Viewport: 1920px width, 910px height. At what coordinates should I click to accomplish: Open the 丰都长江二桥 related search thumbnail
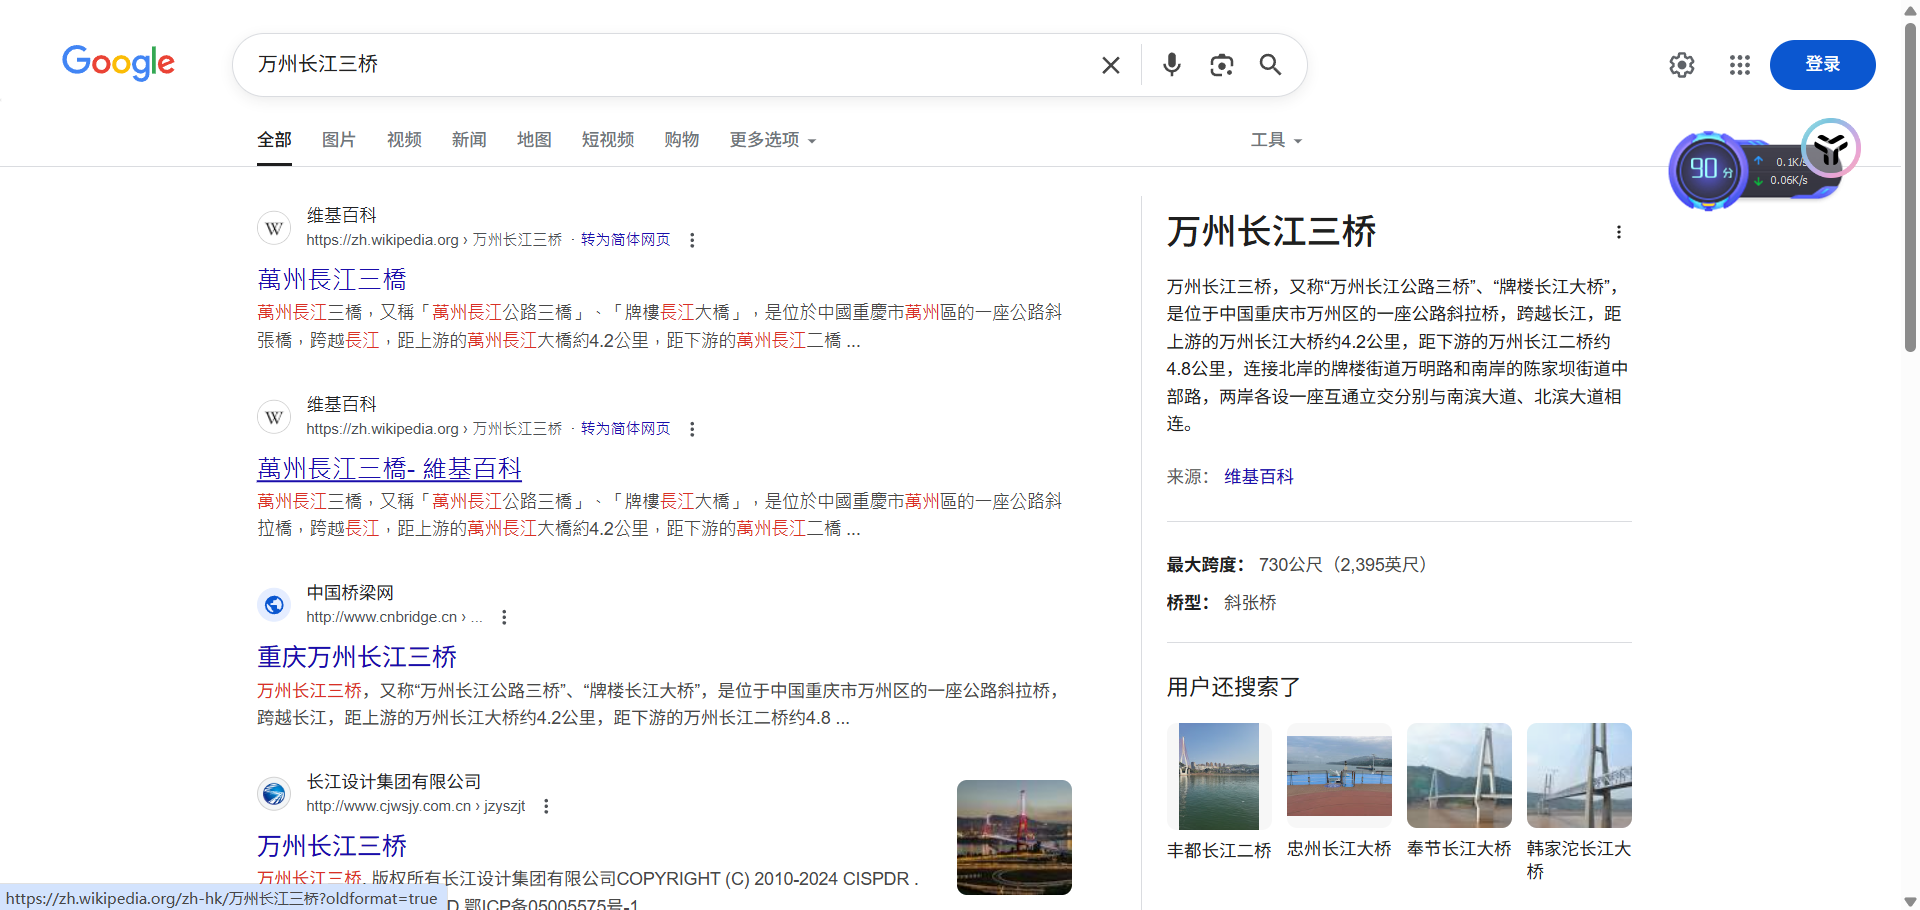(x=1218, y=776)
